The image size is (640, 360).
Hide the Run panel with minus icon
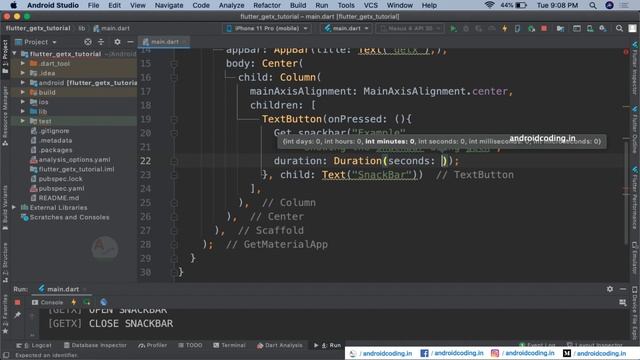pyautogui.click(x=623, y=289)
